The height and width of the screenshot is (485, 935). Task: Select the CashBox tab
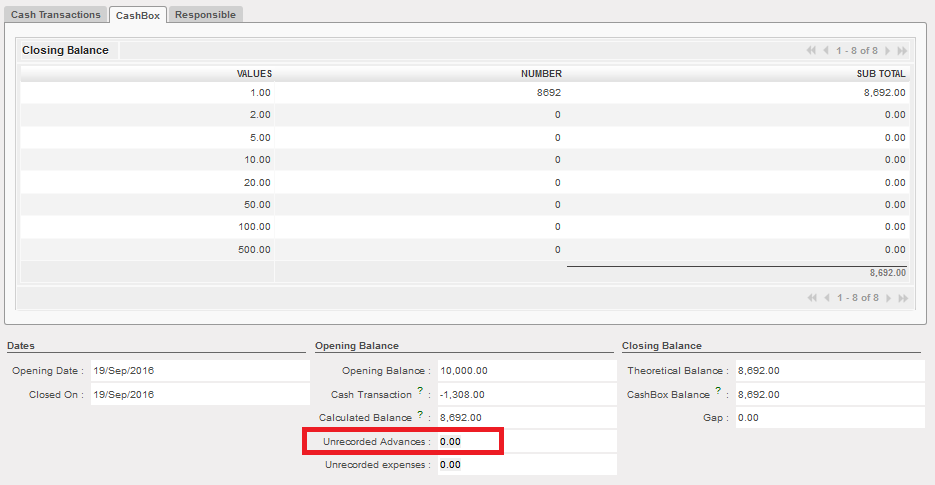(x=138, y=16)
